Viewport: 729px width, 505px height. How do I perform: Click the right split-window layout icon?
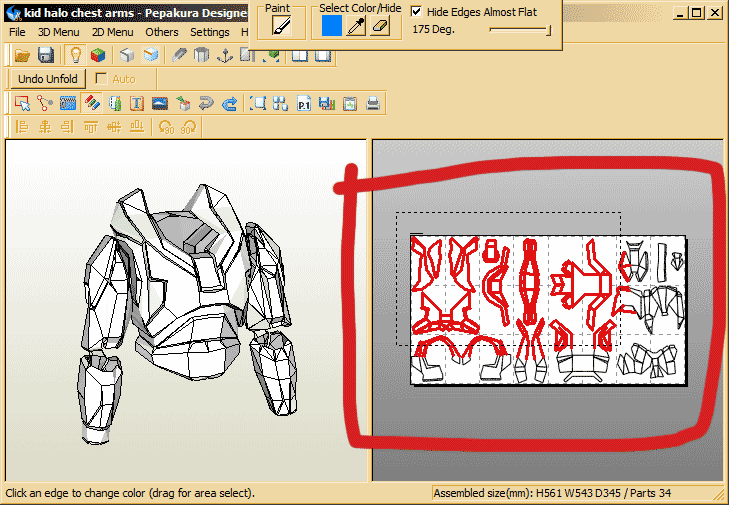pos(323,56)
